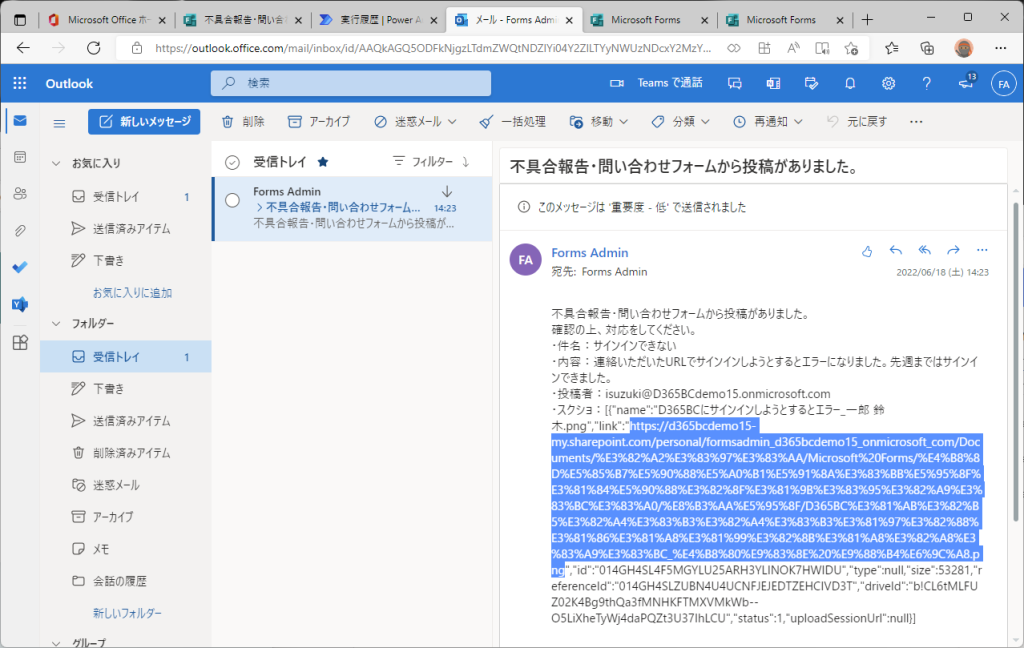Switch to the Microsoft Office tab

click(x=108, y=20)
